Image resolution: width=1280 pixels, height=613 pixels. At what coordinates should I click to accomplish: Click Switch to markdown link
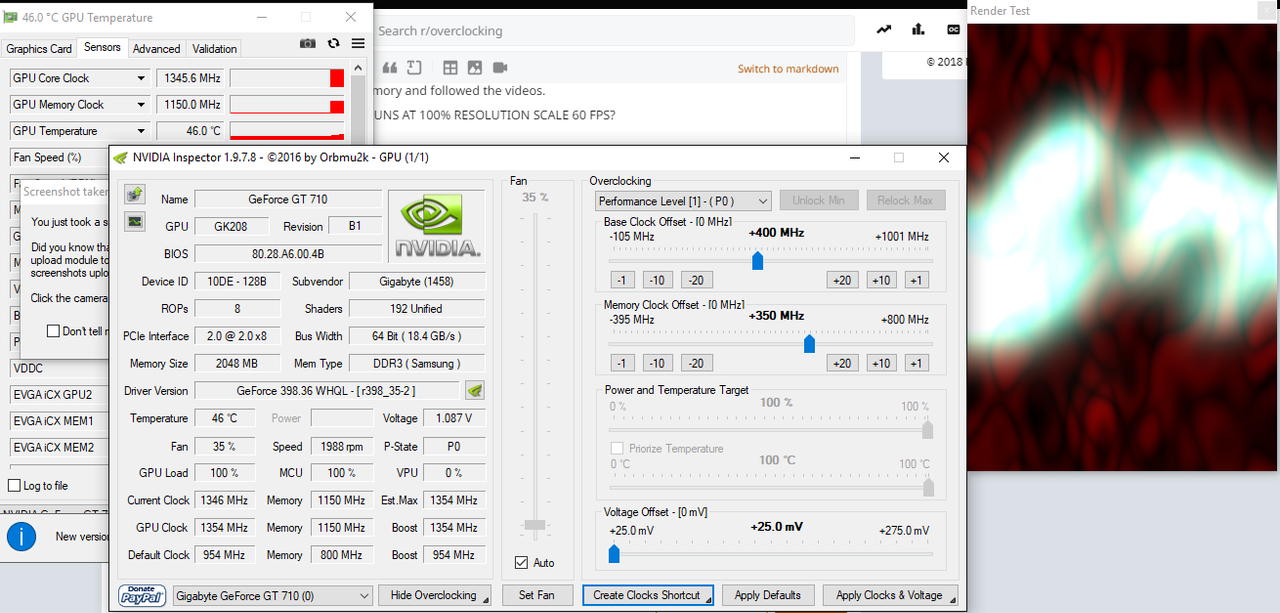point(788,69)
